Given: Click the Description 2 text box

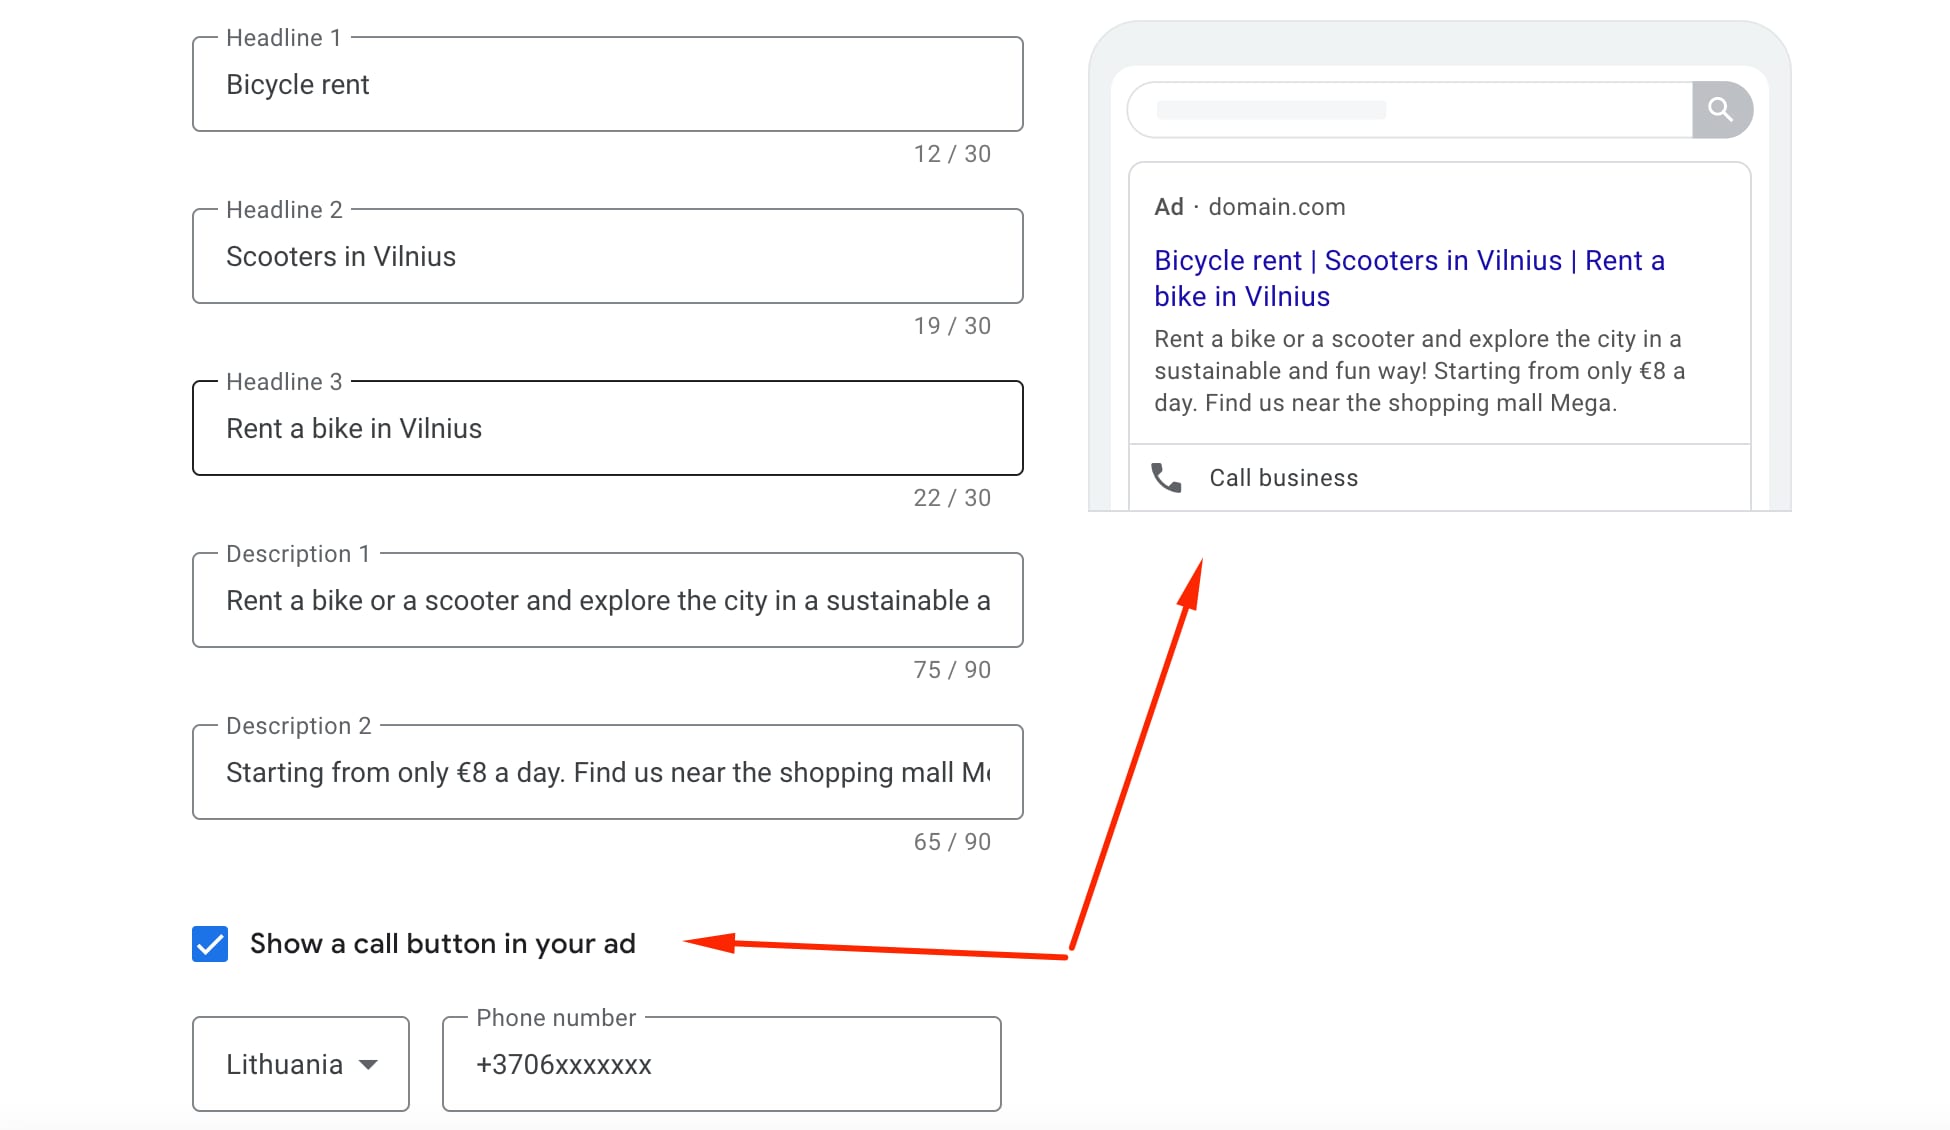Looking at the screenshot, I should click(607, 773).
